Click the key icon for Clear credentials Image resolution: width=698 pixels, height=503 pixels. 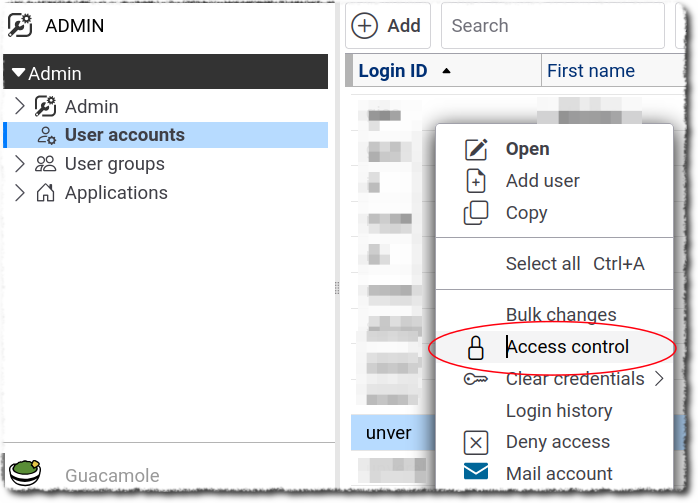click(x=477, y=379)
